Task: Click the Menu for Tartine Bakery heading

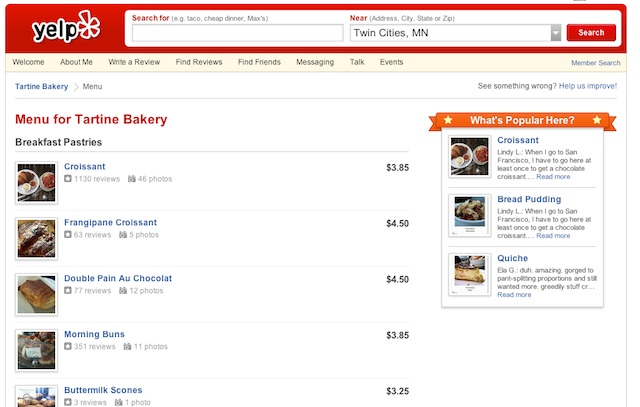Action: (91, 119)
